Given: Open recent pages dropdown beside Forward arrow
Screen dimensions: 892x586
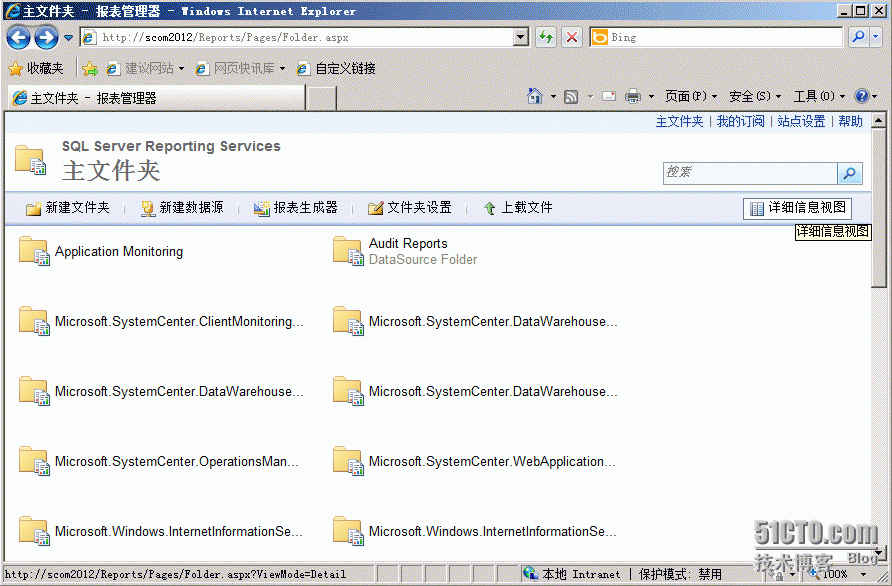Looking at the screenshot, I should click(68, 38).
